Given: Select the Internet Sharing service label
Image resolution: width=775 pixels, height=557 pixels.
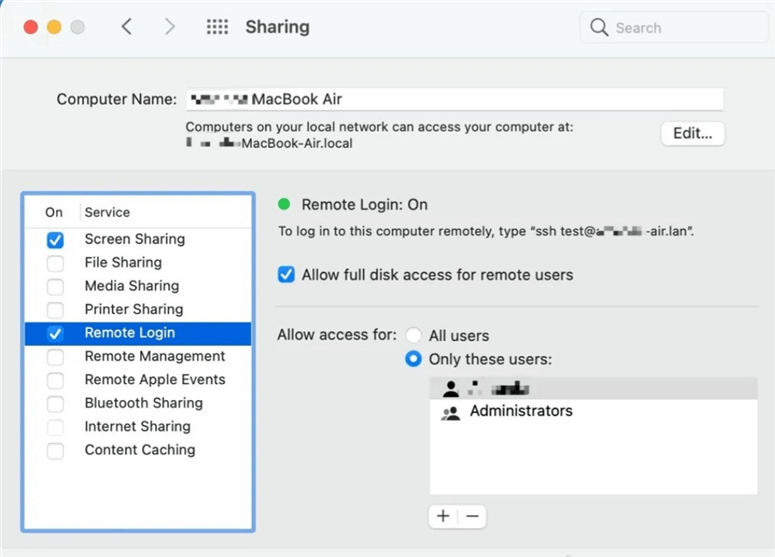Looking at the screenshot, I should coord(137,426).
